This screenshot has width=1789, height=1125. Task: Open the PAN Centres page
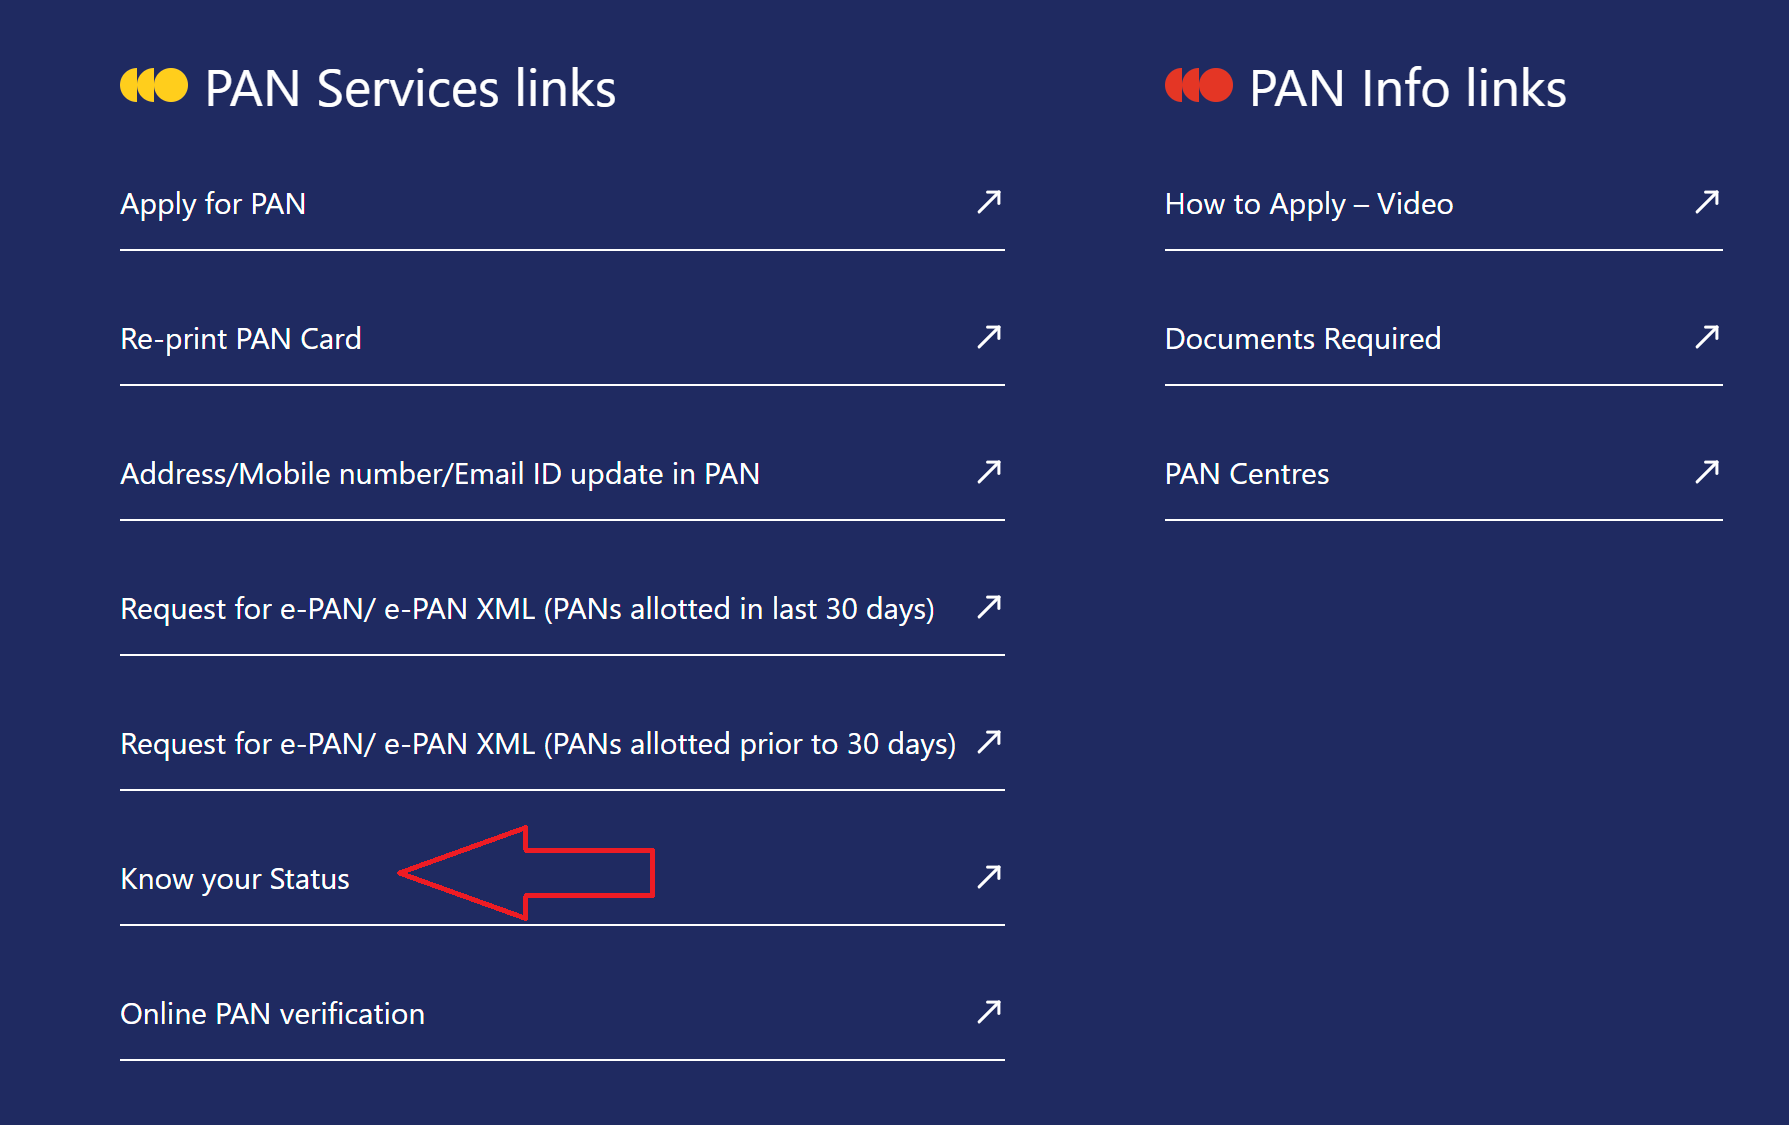tap(1246, 474)
